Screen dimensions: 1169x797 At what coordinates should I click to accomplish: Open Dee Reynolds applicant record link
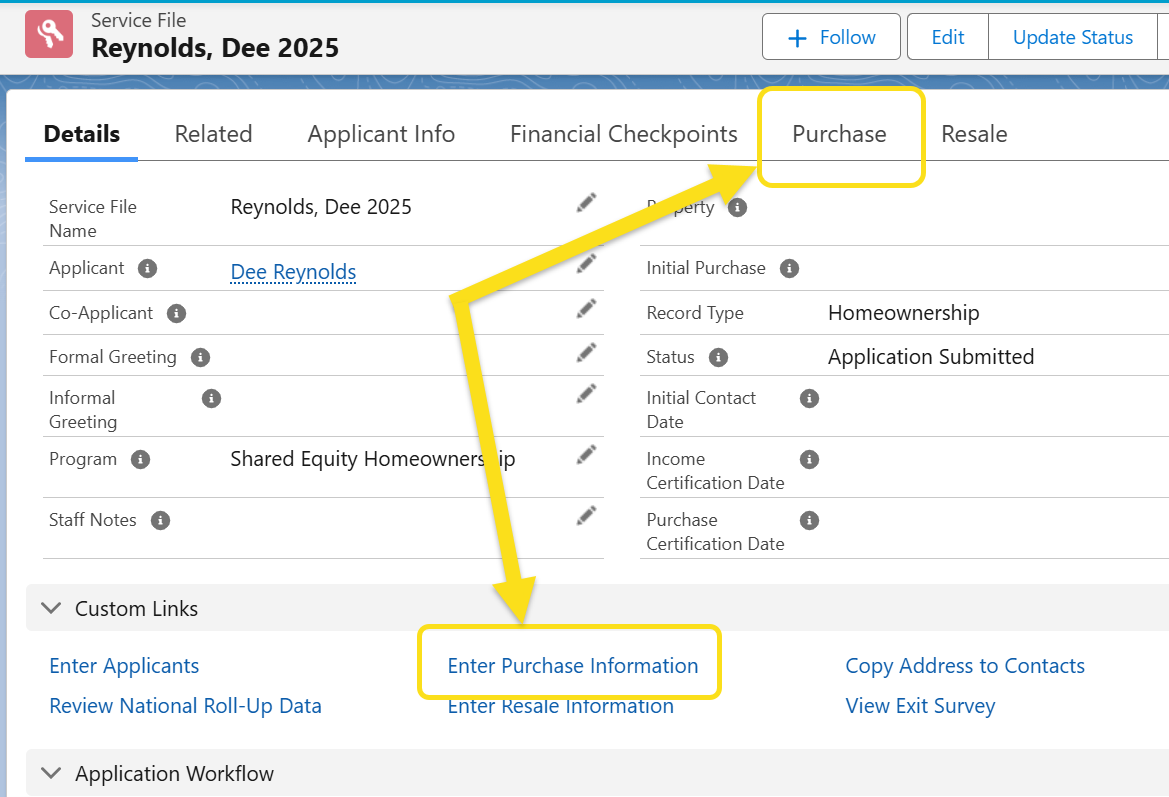293,272
